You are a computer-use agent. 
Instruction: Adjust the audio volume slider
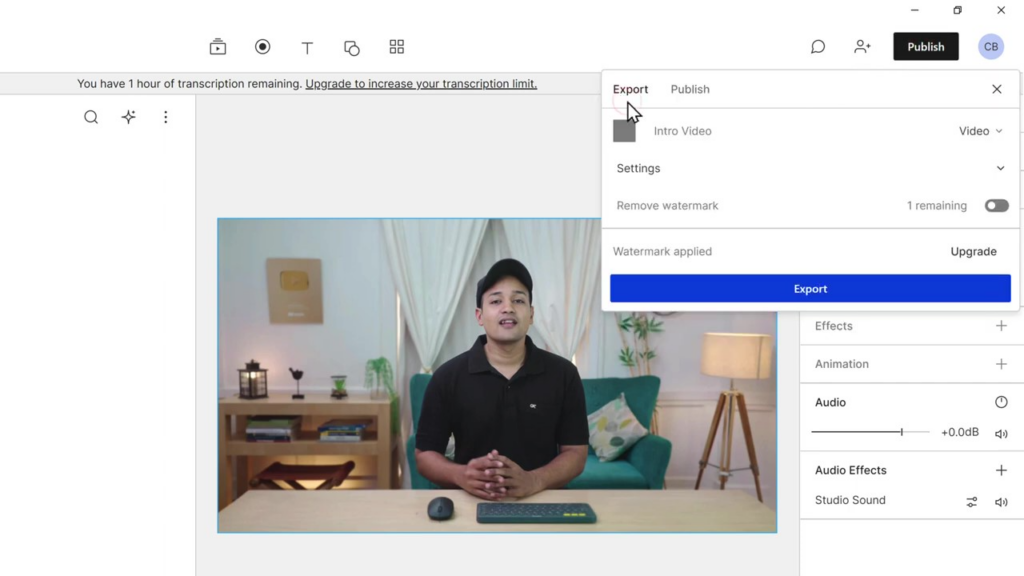pyautogui.click(x=870, y=432)
